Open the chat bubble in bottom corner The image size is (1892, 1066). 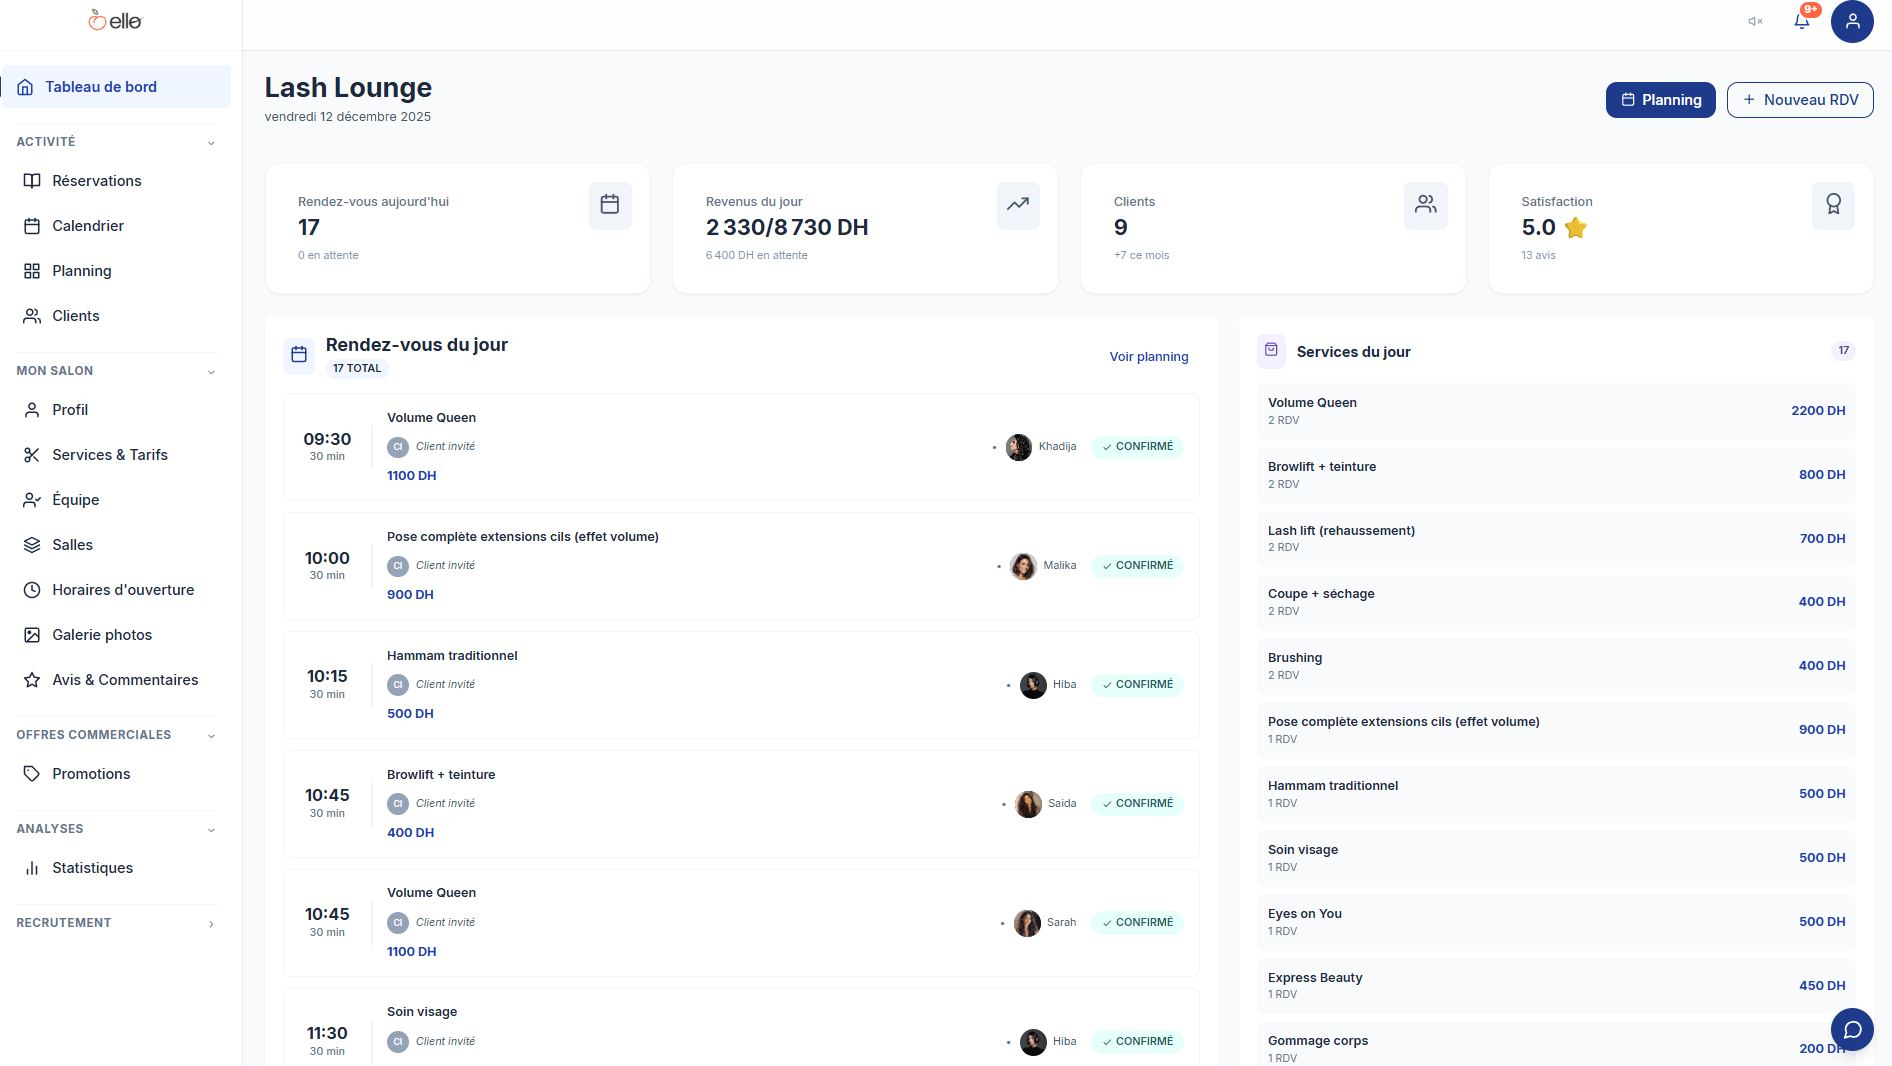coord(1851,1029)
